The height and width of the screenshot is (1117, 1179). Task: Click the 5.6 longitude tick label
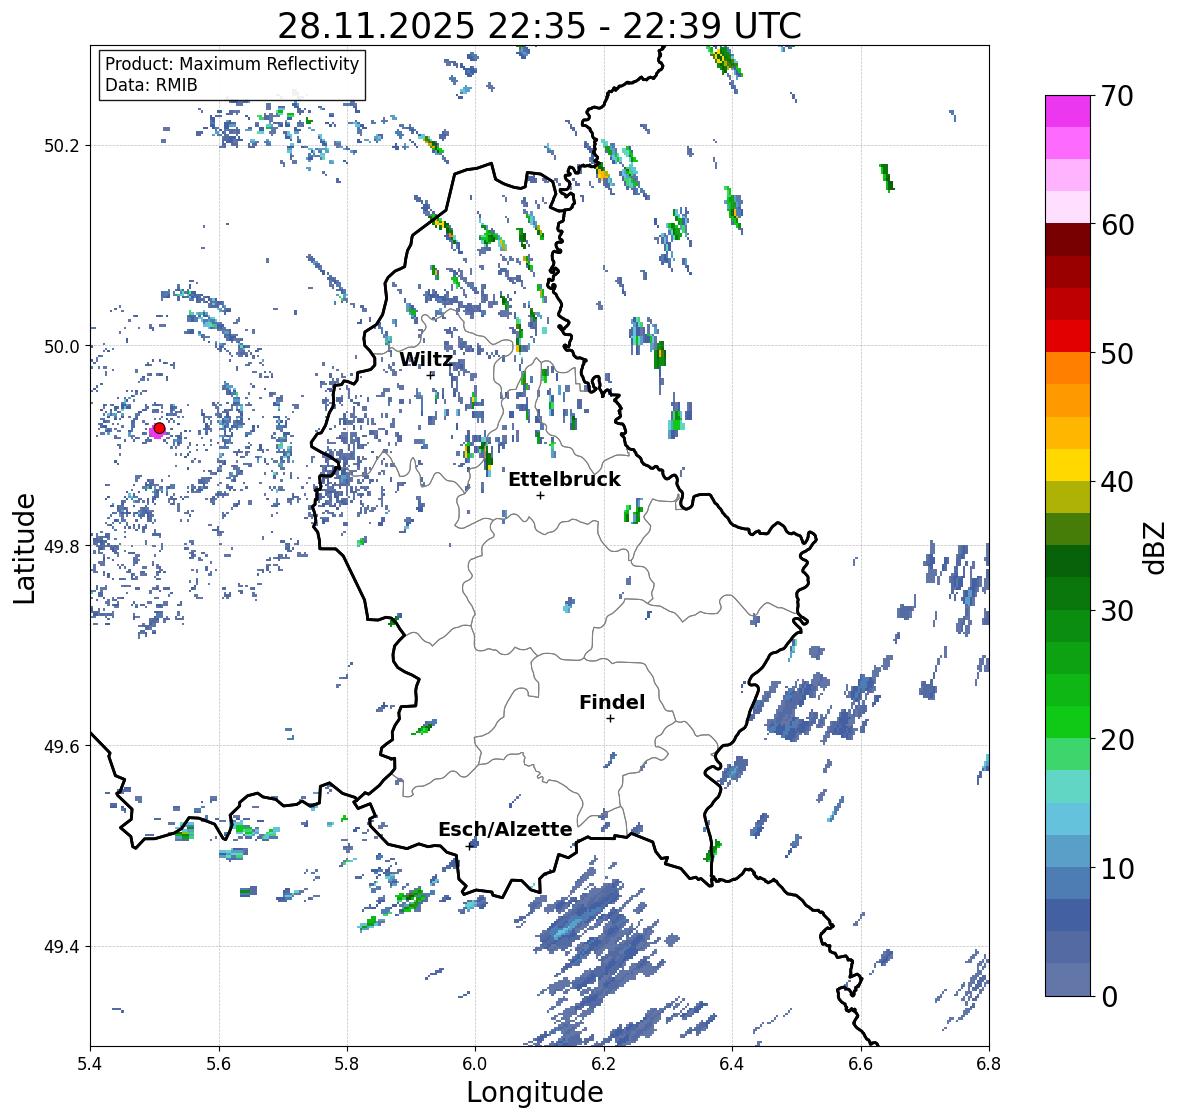(219, 1063)
